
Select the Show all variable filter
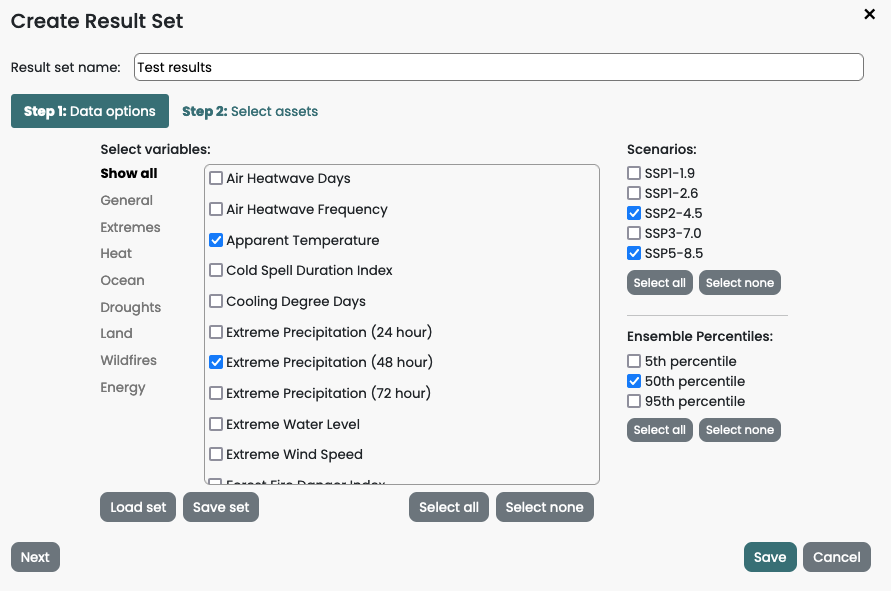point(129,173)
